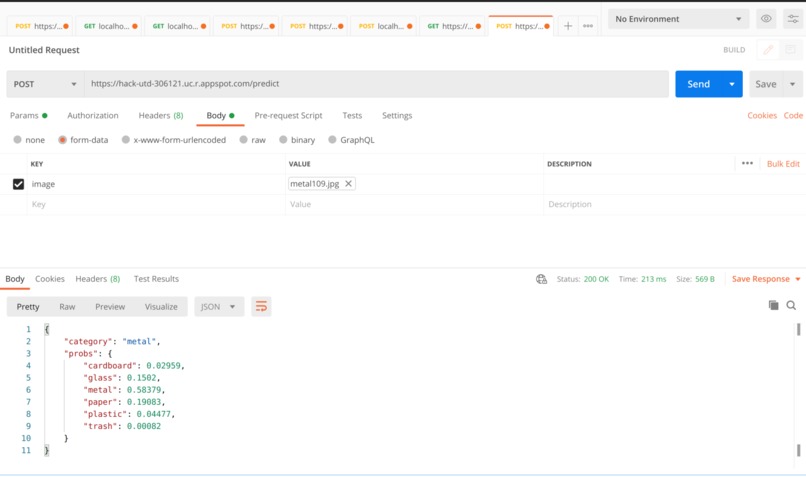Click the request URL input field
The image size is (806, 478).
tap(377, 84)
